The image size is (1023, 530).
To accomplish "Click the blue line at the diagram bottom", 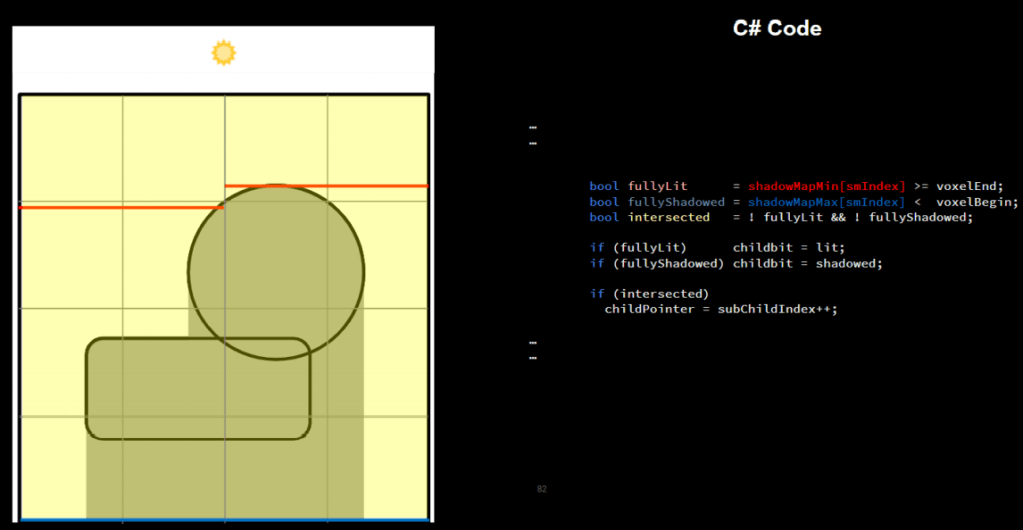I will [x=225, y=519].
